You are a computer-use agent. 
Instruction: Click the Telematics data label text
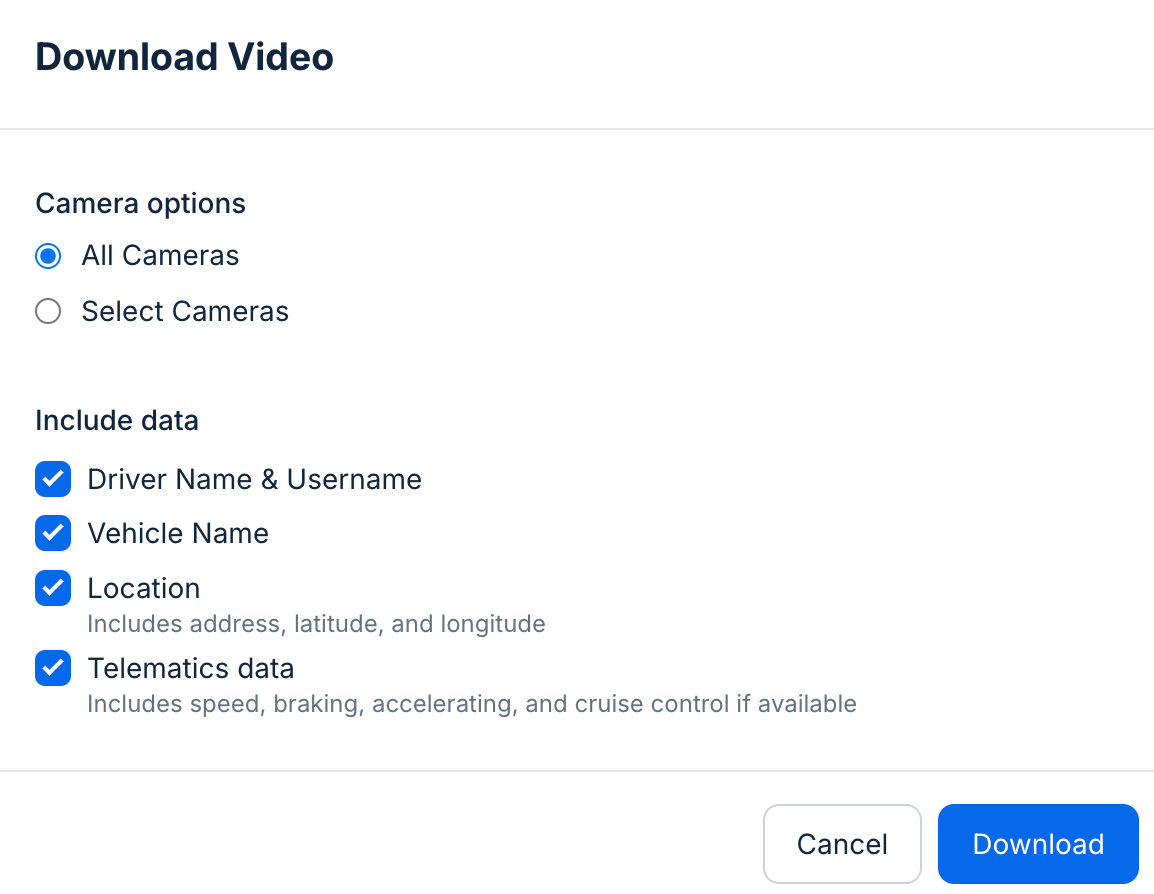click(x=191, y=668)
